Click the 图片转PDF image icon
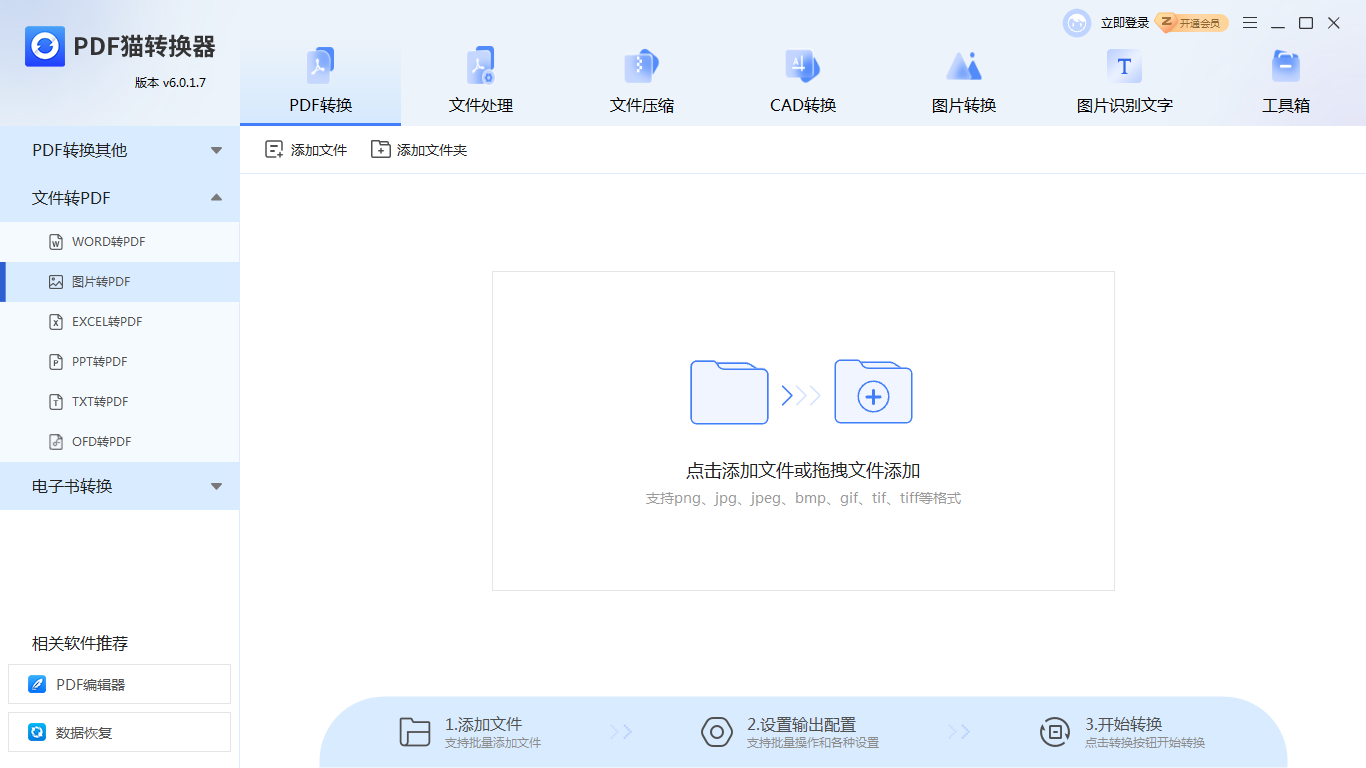Image resolution: width=1366 pixels, height=768 pixels. (x=56, y=282)
